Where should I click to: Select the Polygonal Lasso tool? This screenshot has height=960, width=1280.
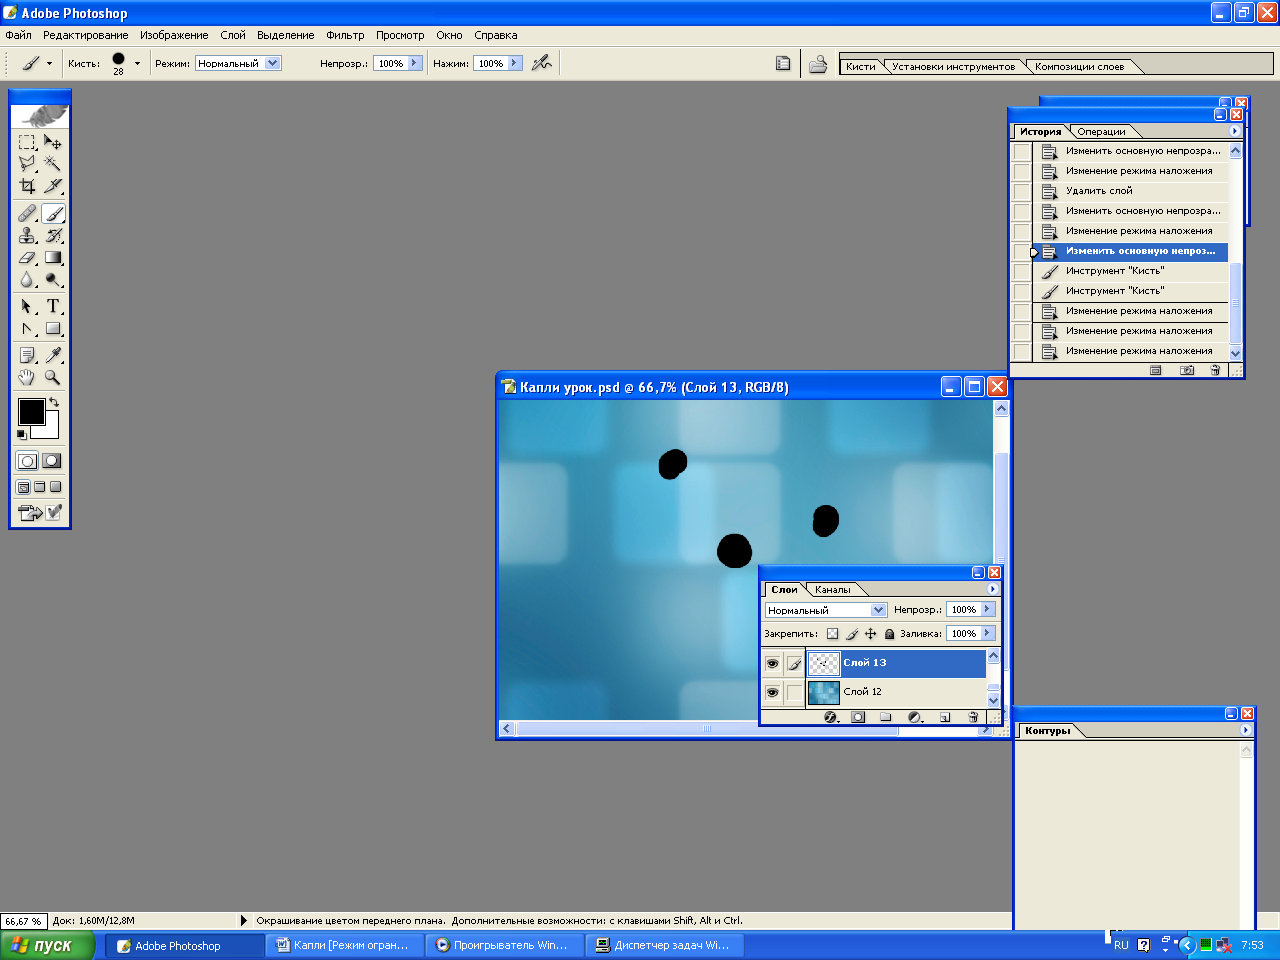pos(27,163)
